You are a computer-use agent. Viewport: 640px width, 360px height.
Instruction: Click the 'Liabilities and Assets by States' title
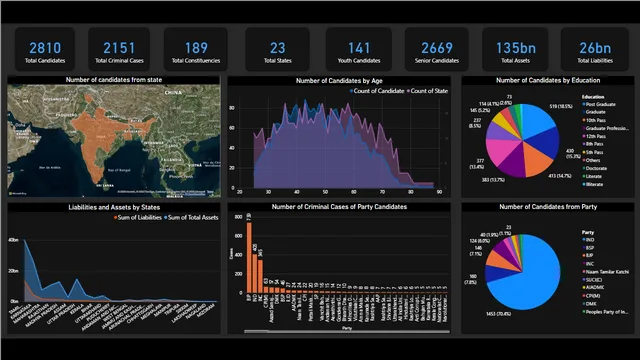114,207
